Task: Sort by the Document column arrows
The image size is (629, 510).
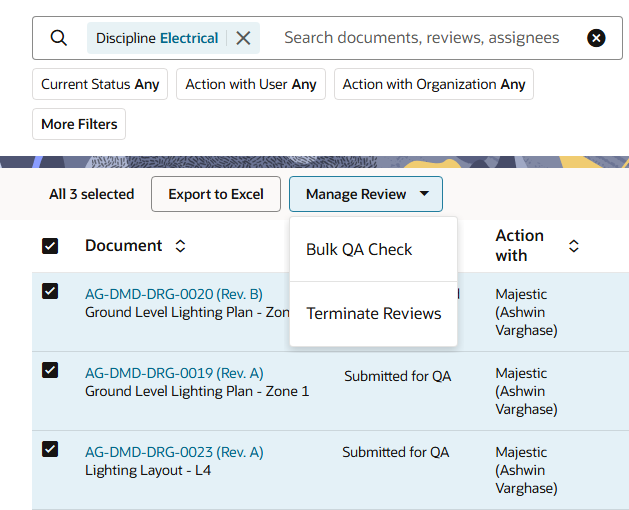Action: pos(180,246)
